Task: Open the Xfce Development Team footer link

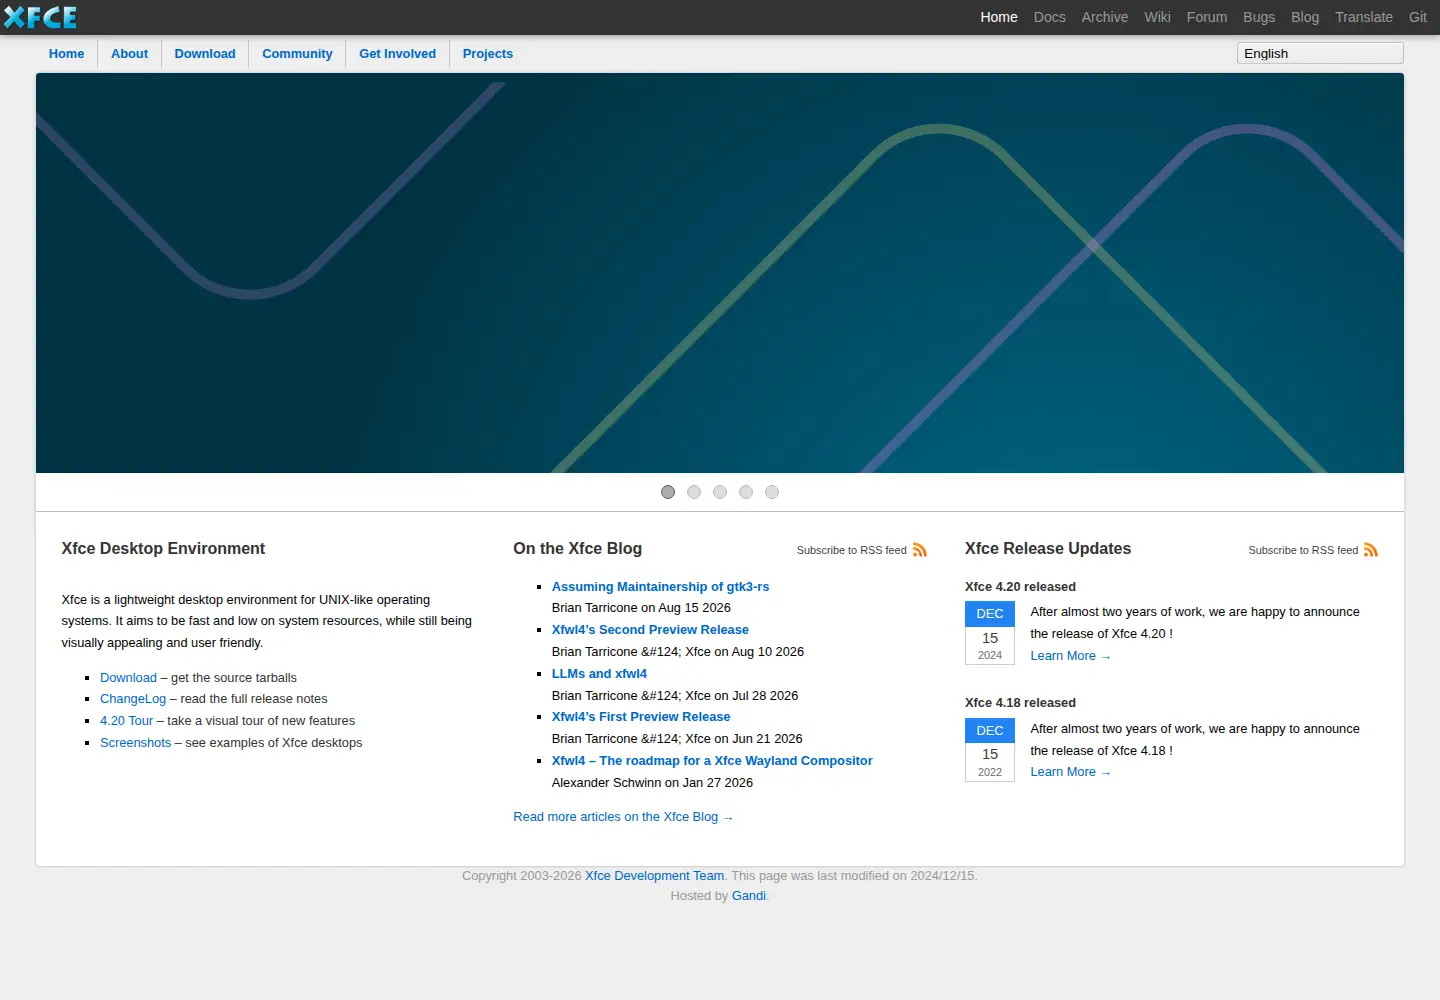Action: 654,876
